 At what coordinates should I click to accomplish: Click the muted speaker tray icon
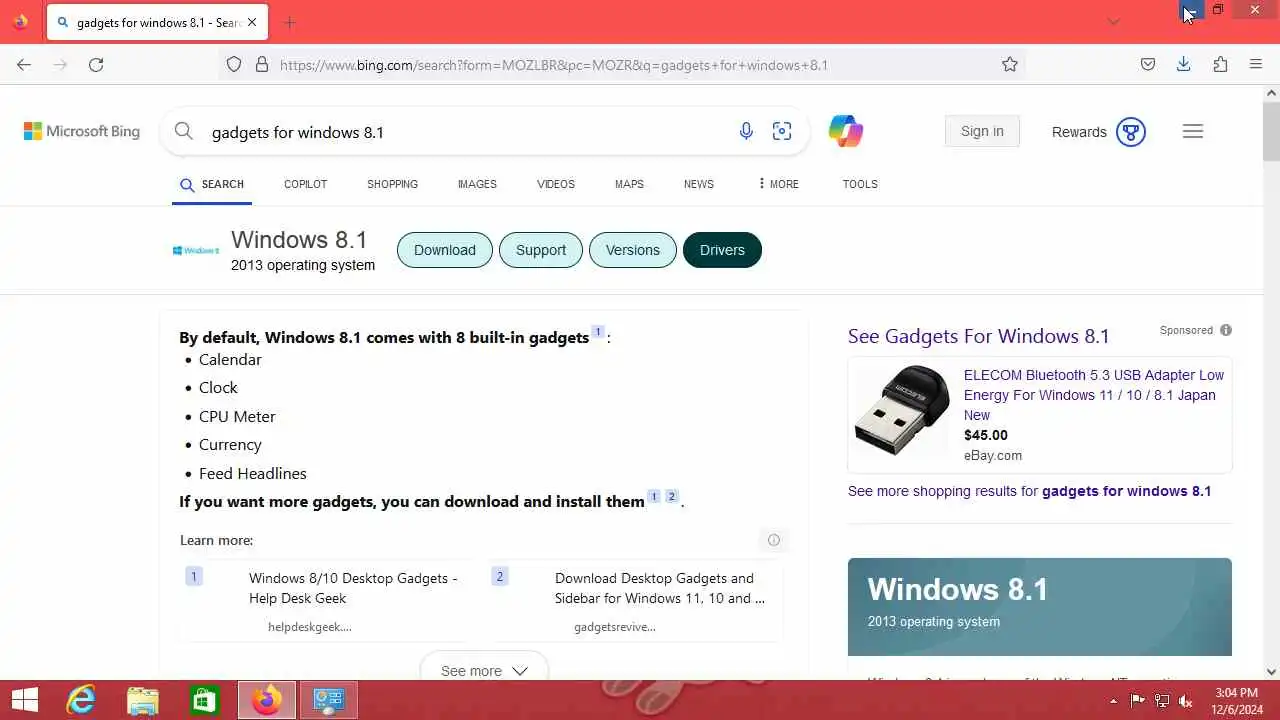coord(1187,701)
